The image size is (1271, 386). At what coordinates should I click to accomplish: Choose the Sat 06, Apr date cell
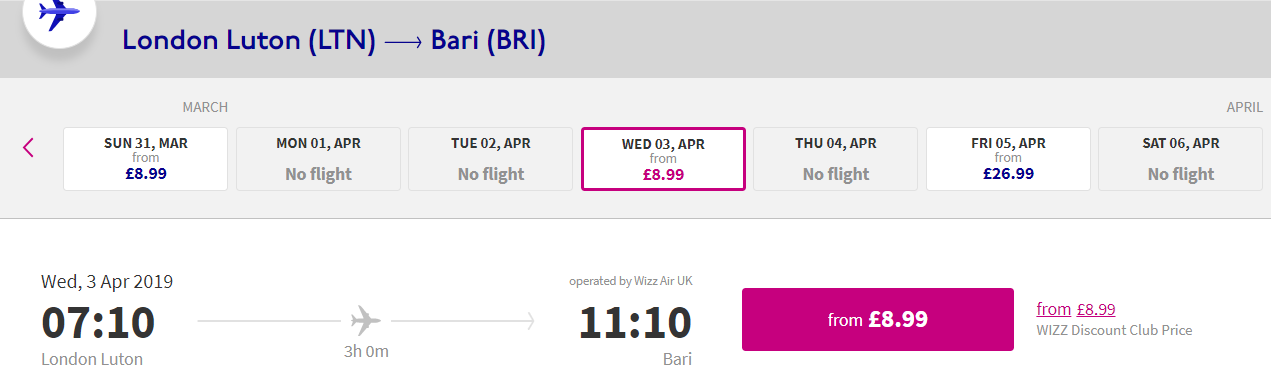[x=1181, y=158]
